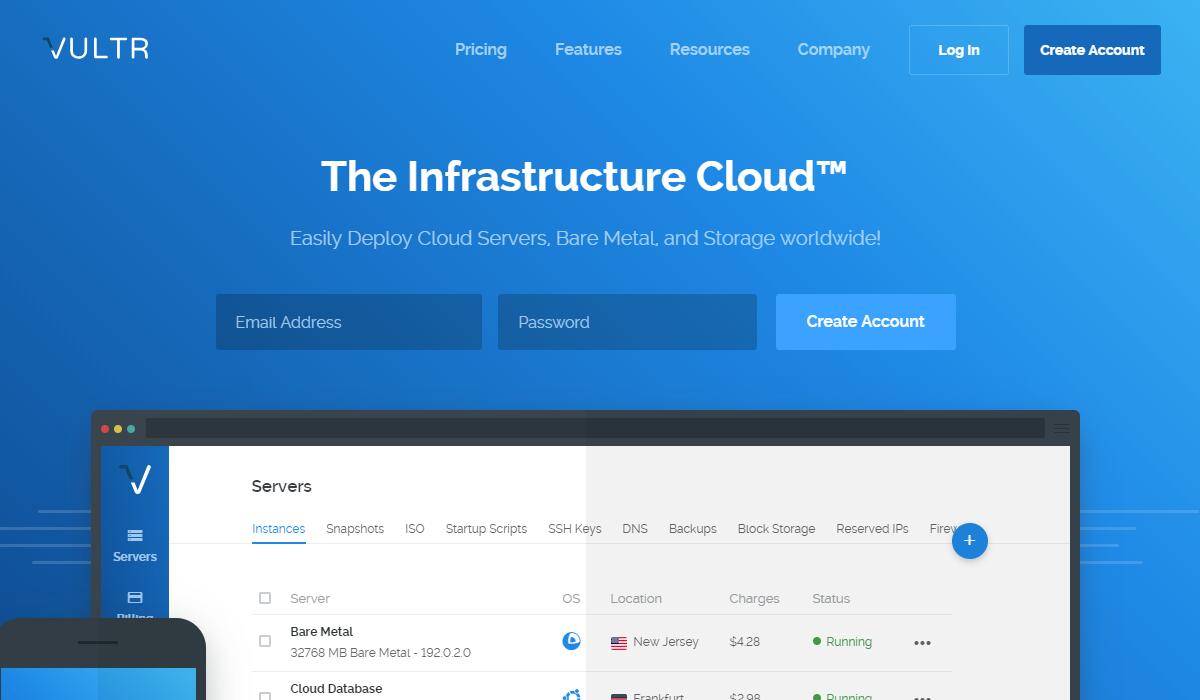Open the Features menu item
This screenshot has width=1200, height=700.
pyautogui.click(x=588, y=49)
